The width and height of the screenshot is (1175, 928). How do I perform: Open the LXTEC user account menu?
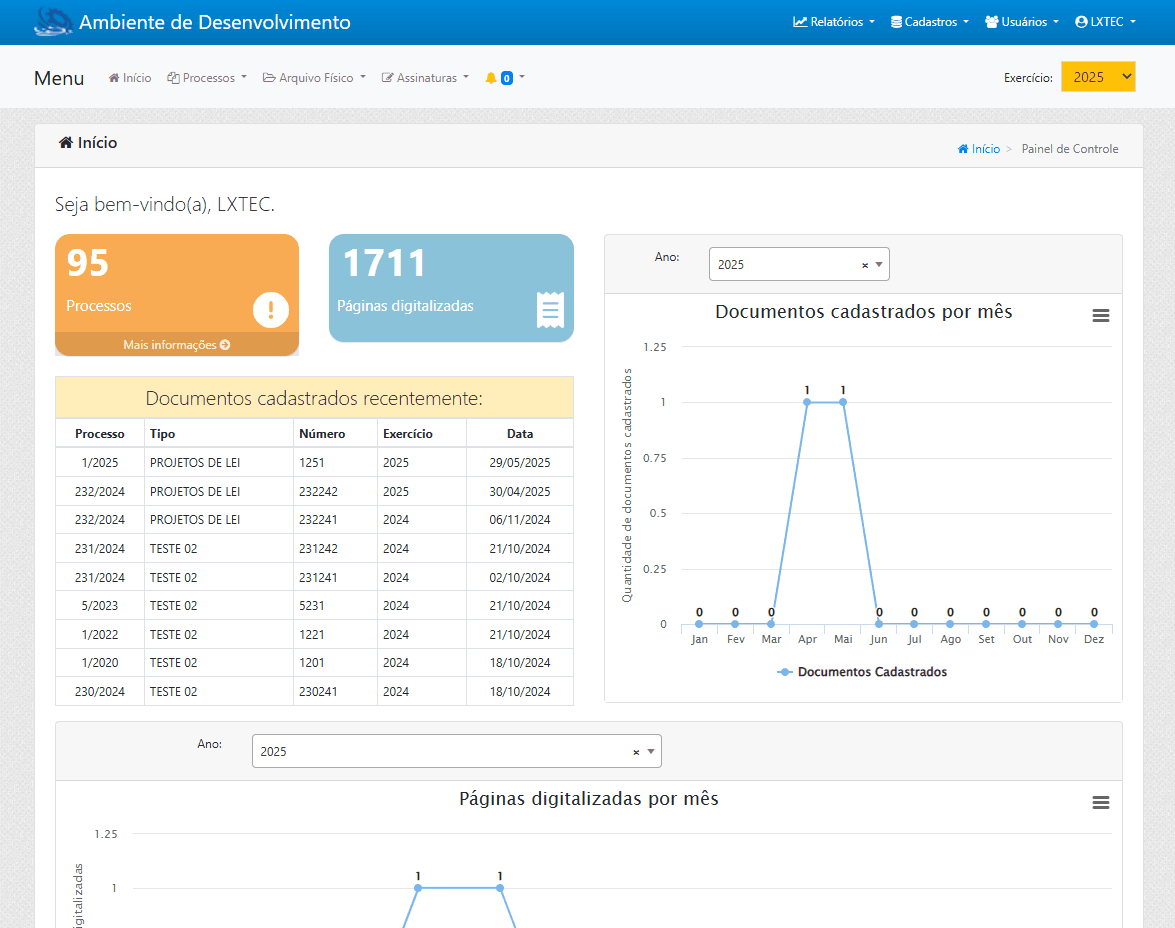pyautogui.click(x=1105, y=22)
